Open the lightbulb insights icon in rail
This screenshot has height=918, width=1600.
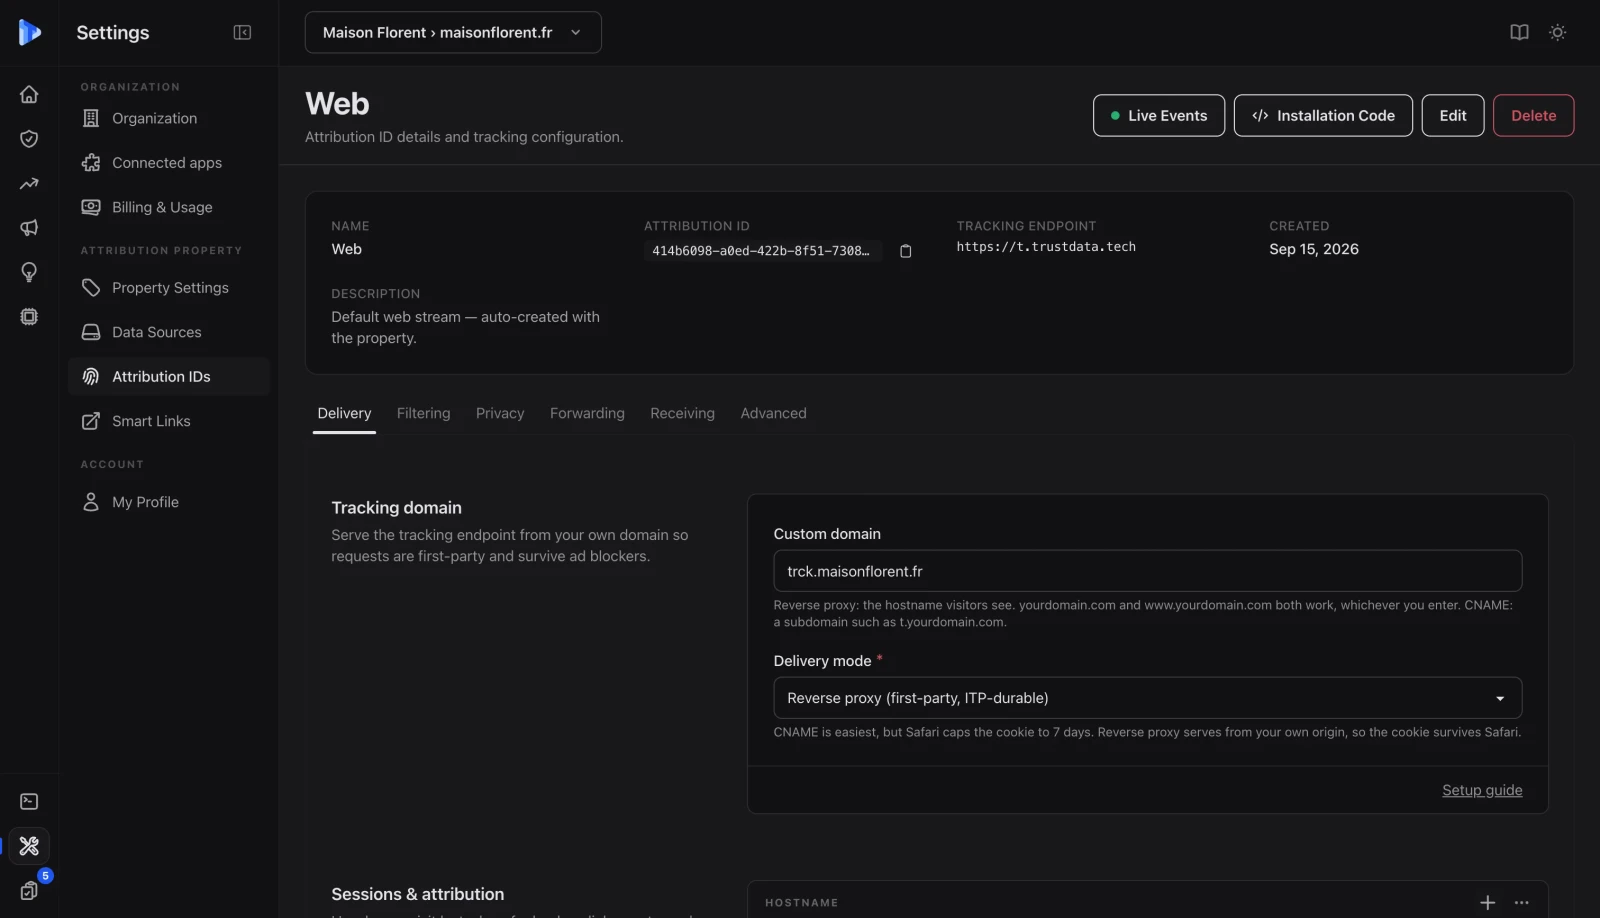(x=29, y=272)
